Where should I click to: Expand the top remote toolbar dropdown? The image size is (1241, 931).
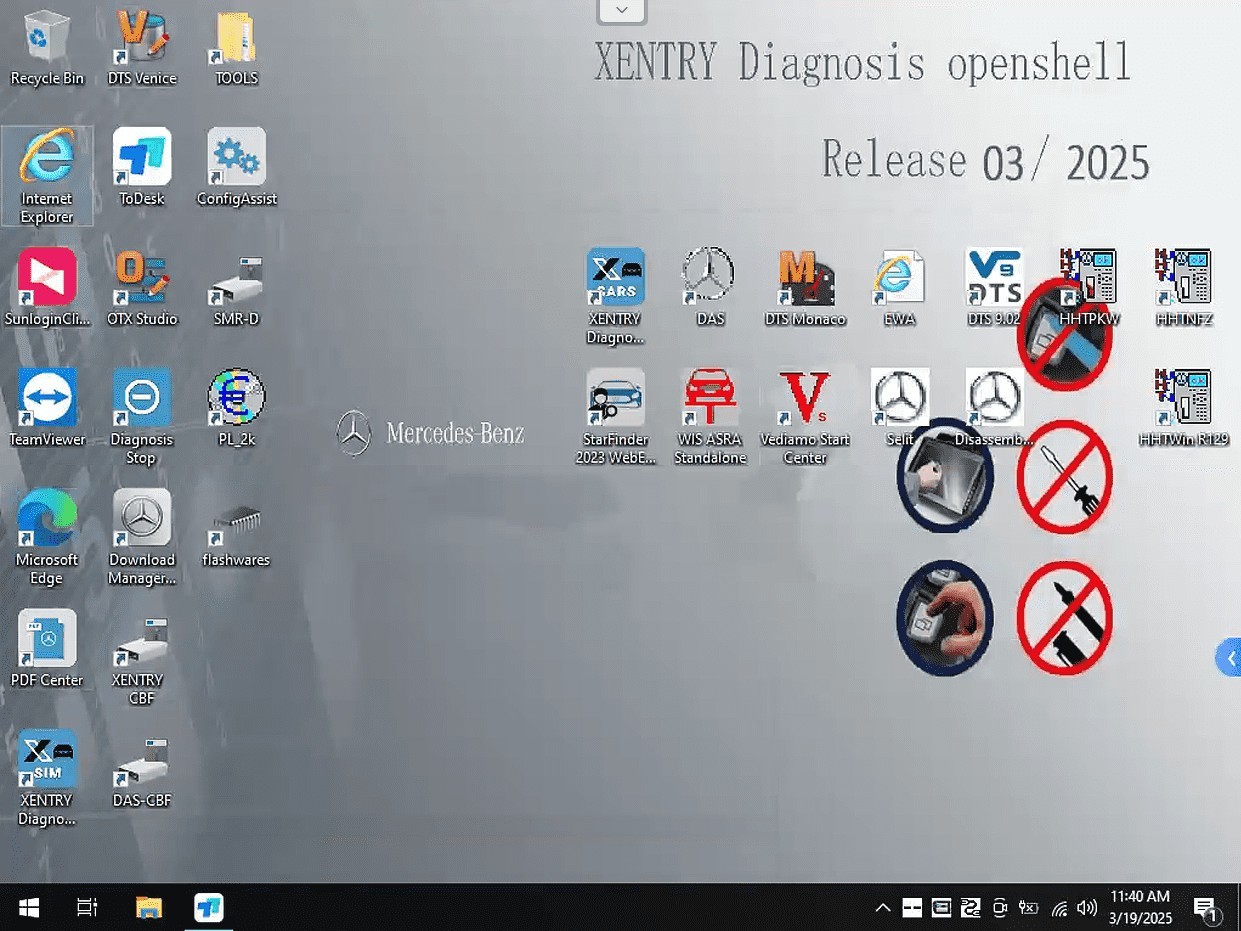point(621,11)
